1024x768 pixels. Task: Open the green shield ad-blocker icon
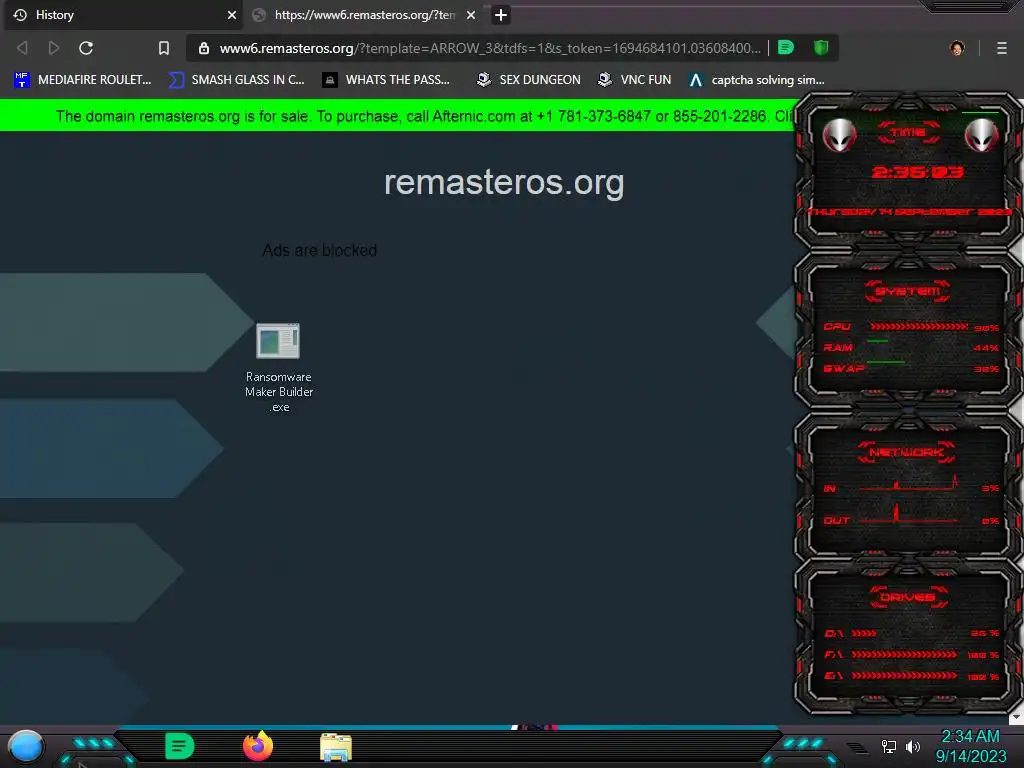pos(821,48)
